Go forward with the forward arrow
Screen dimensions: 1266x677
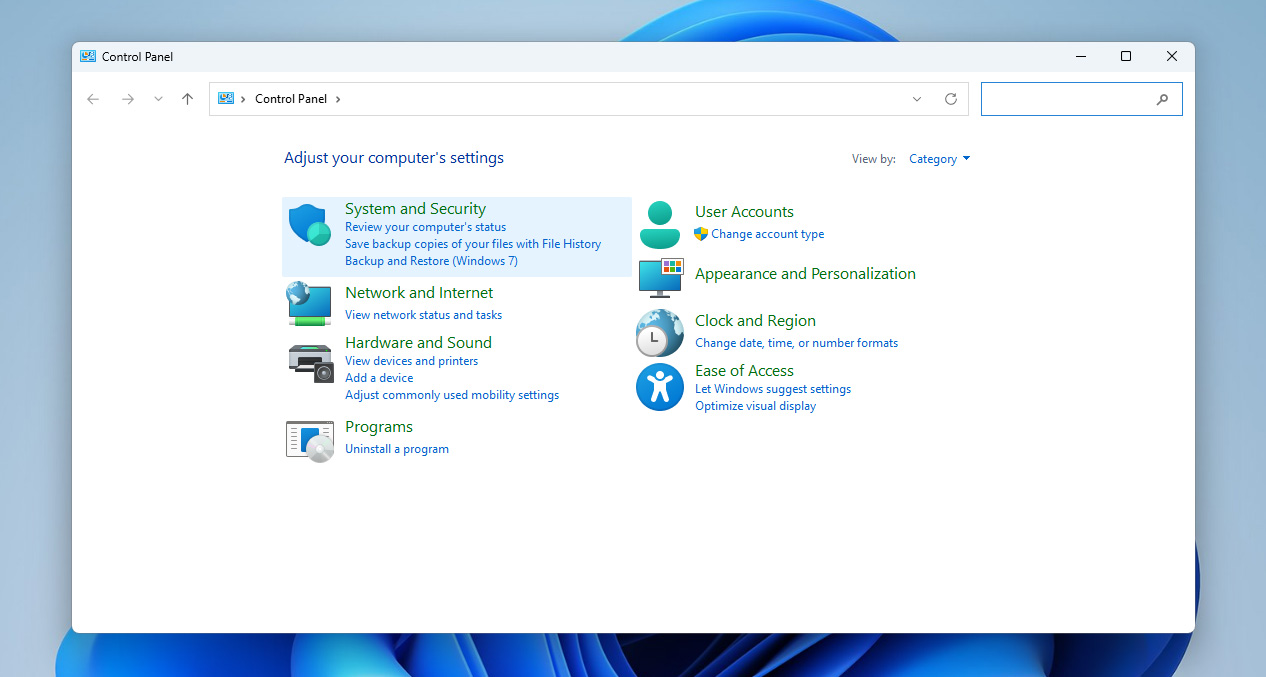coord(127,99)
